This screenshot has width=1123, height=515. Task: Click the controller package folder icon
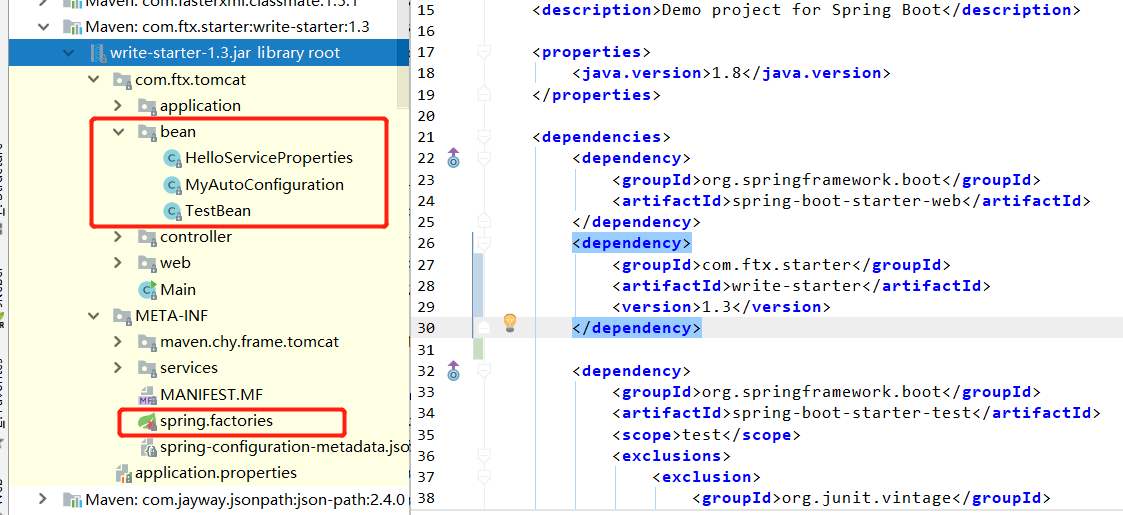148,237
